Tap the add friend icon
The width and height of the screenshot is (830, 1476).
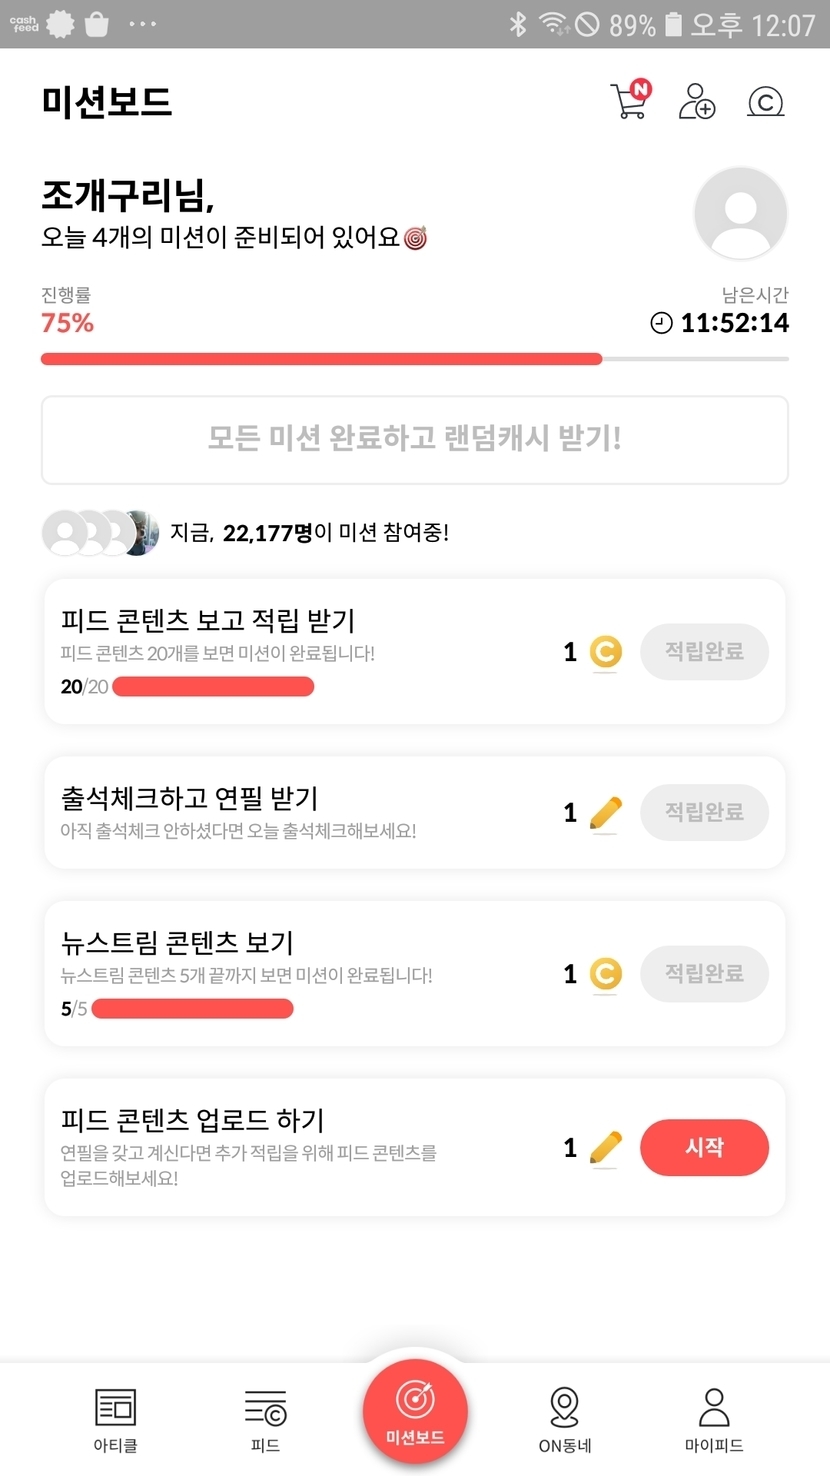click(697, 101)
